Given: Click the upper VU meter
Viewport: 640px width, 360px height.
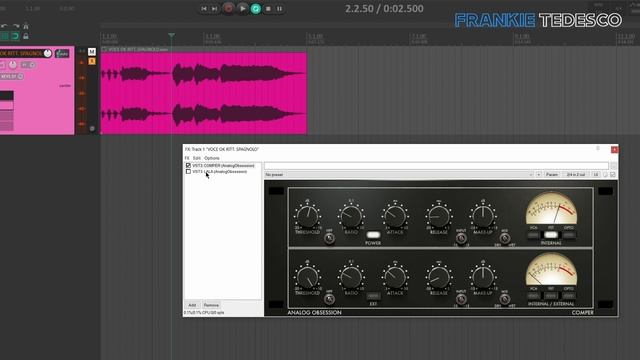Looking at the screenshot, I should point(551,208).
